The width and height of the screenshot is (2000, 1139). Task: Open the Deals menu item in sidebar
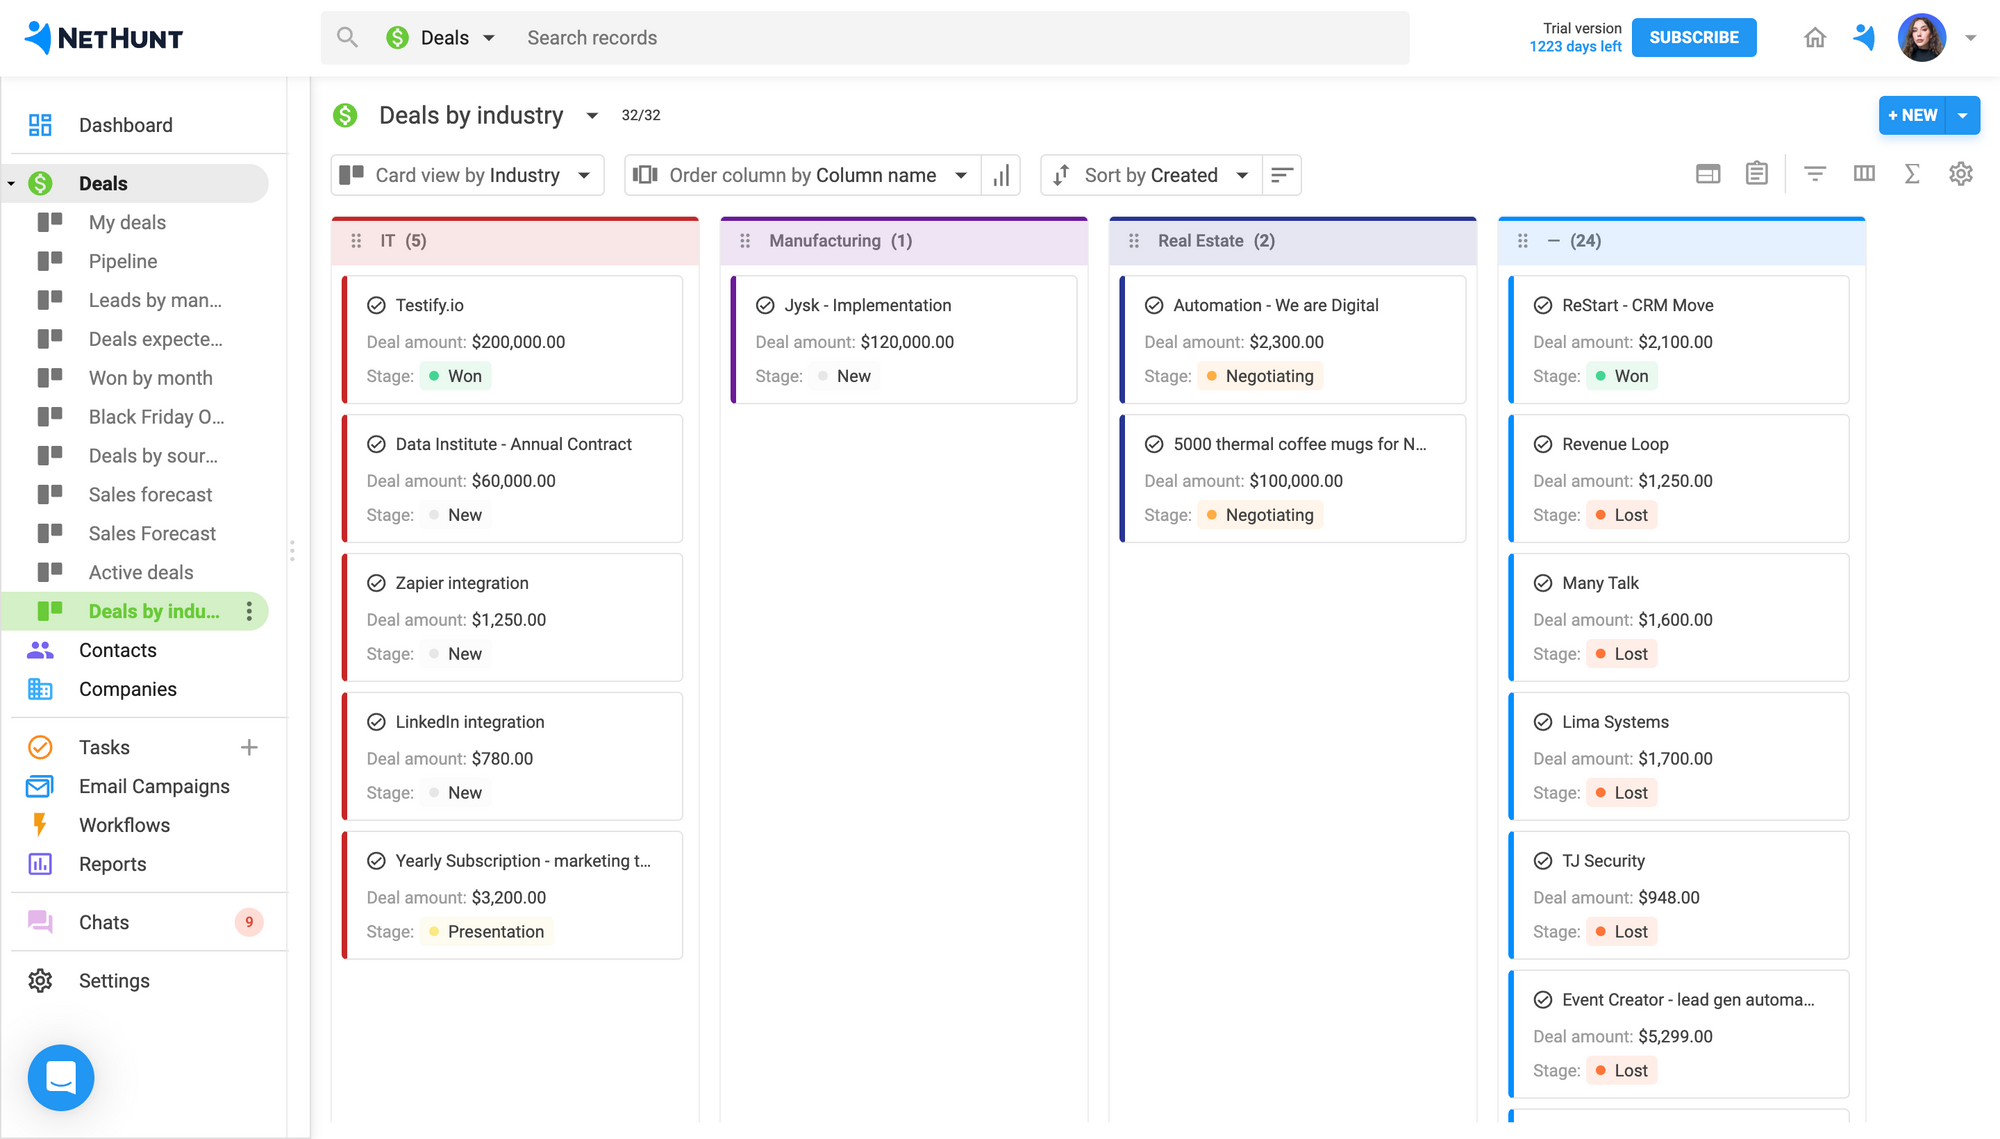[103, 183]
